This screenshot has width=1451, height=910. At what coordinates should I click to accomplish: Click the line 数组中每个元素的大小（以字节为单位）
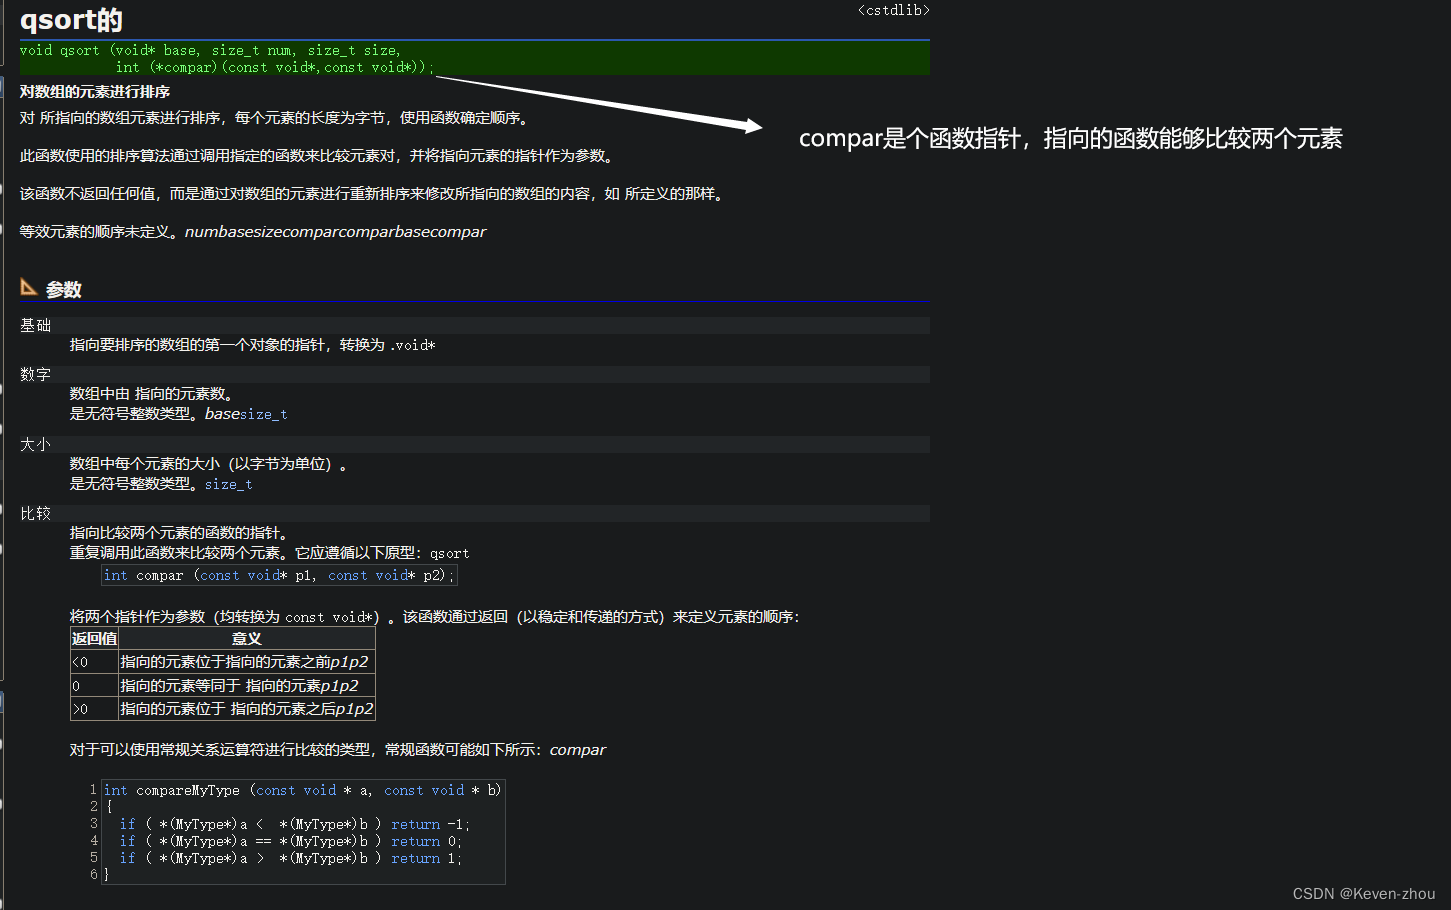pyautogui.click(x=208, y=464)
